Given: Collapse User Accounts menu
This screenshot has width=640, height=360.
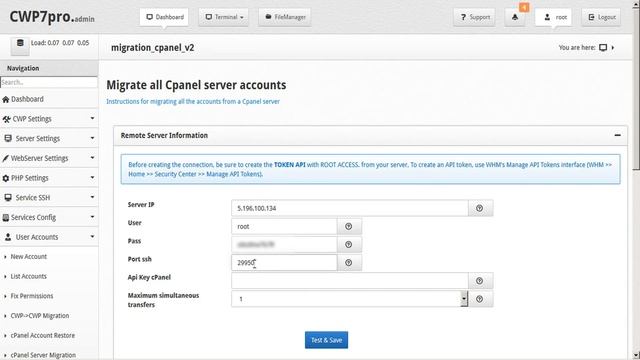Looking at the screenshot, I should tap(49, 237).
